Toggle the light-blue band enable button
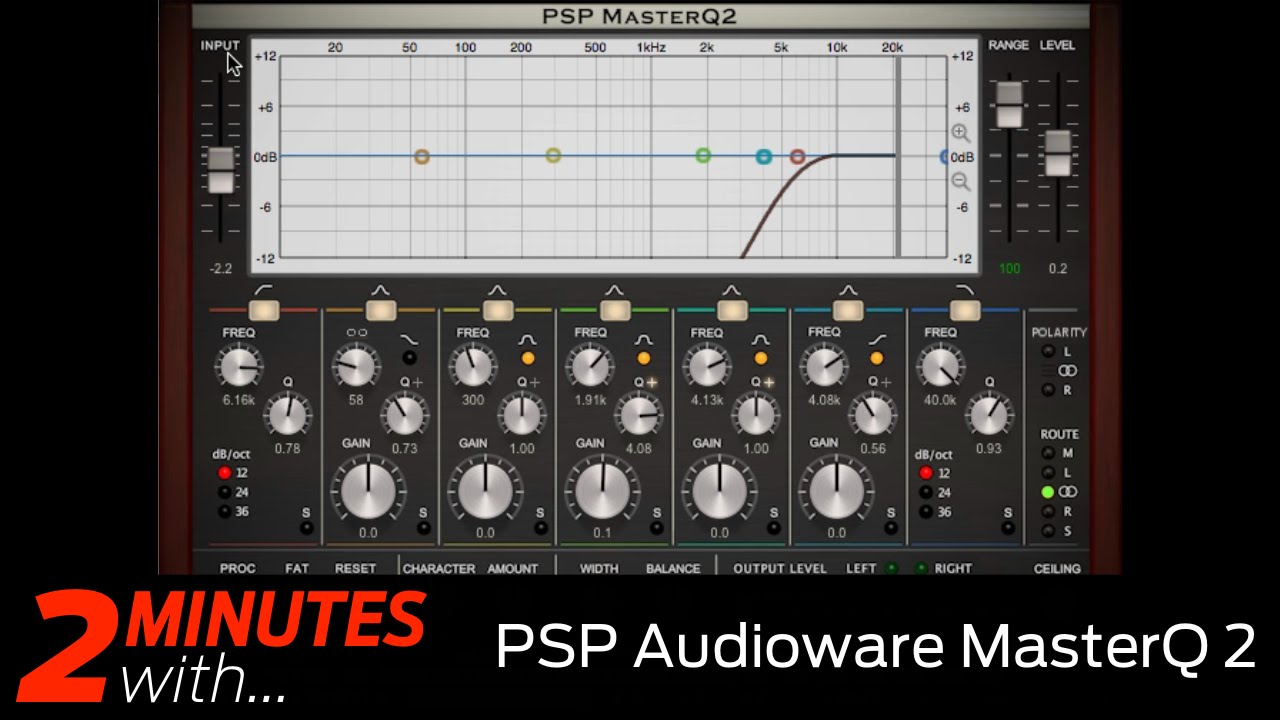The image size is (1280, 720). [x=848, y=310]
